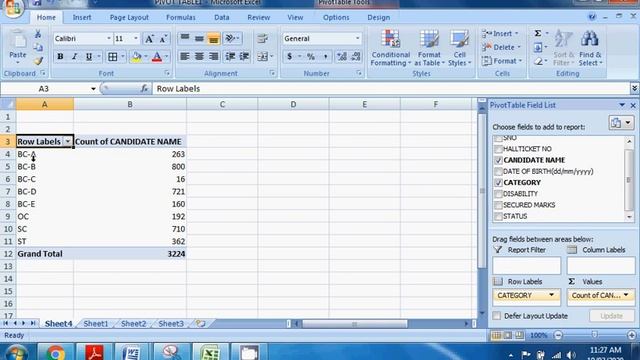Screen dimensions: 640x360
Task: Click the Middle Align icon
Action: (199, 39)
